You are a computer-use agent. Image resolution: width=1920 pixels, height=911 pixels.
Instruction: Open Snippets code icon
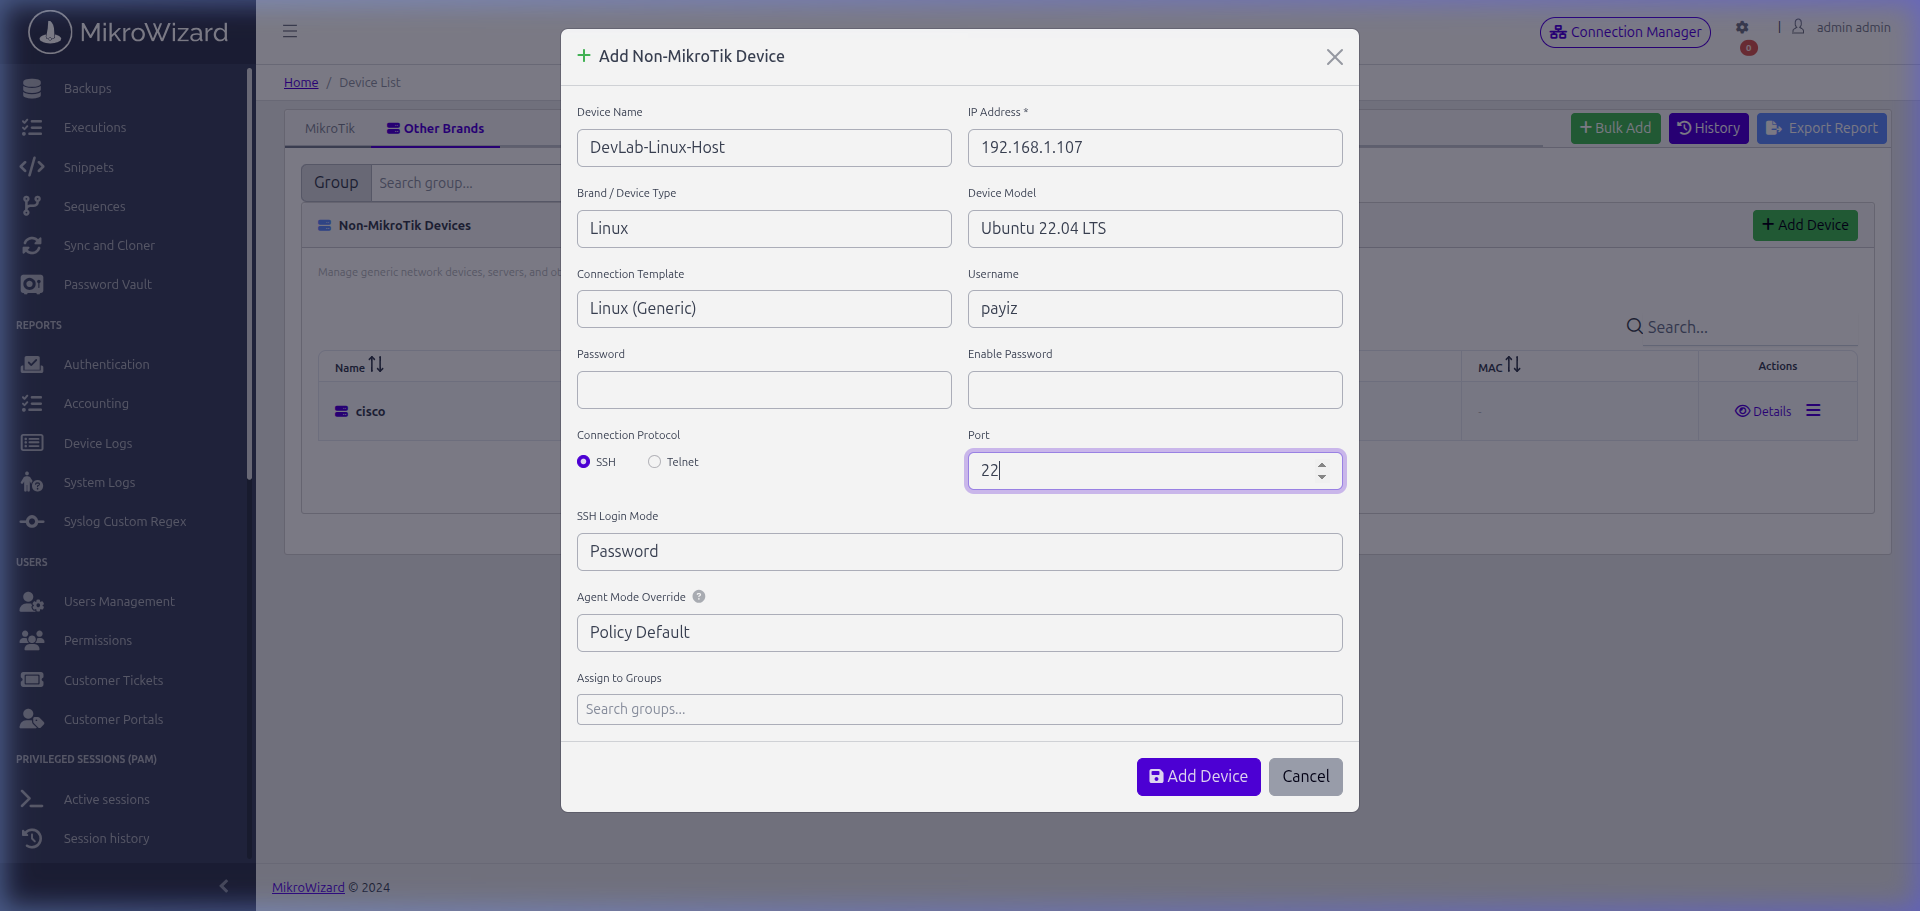tap(32, 167)
